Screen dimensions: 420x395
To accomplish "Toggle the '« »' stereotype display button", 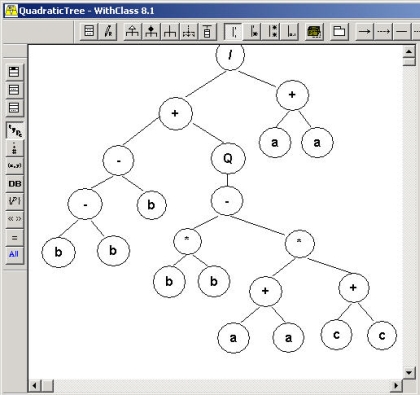I will point(14,219).
